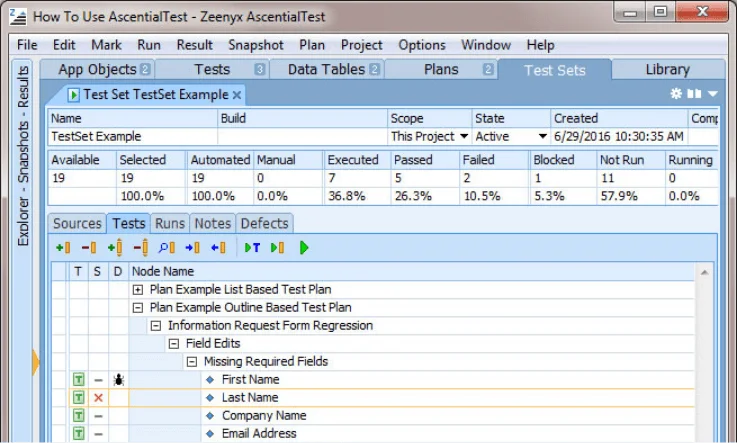Click the green plus expand-all items icon

[x=115, y=248]
